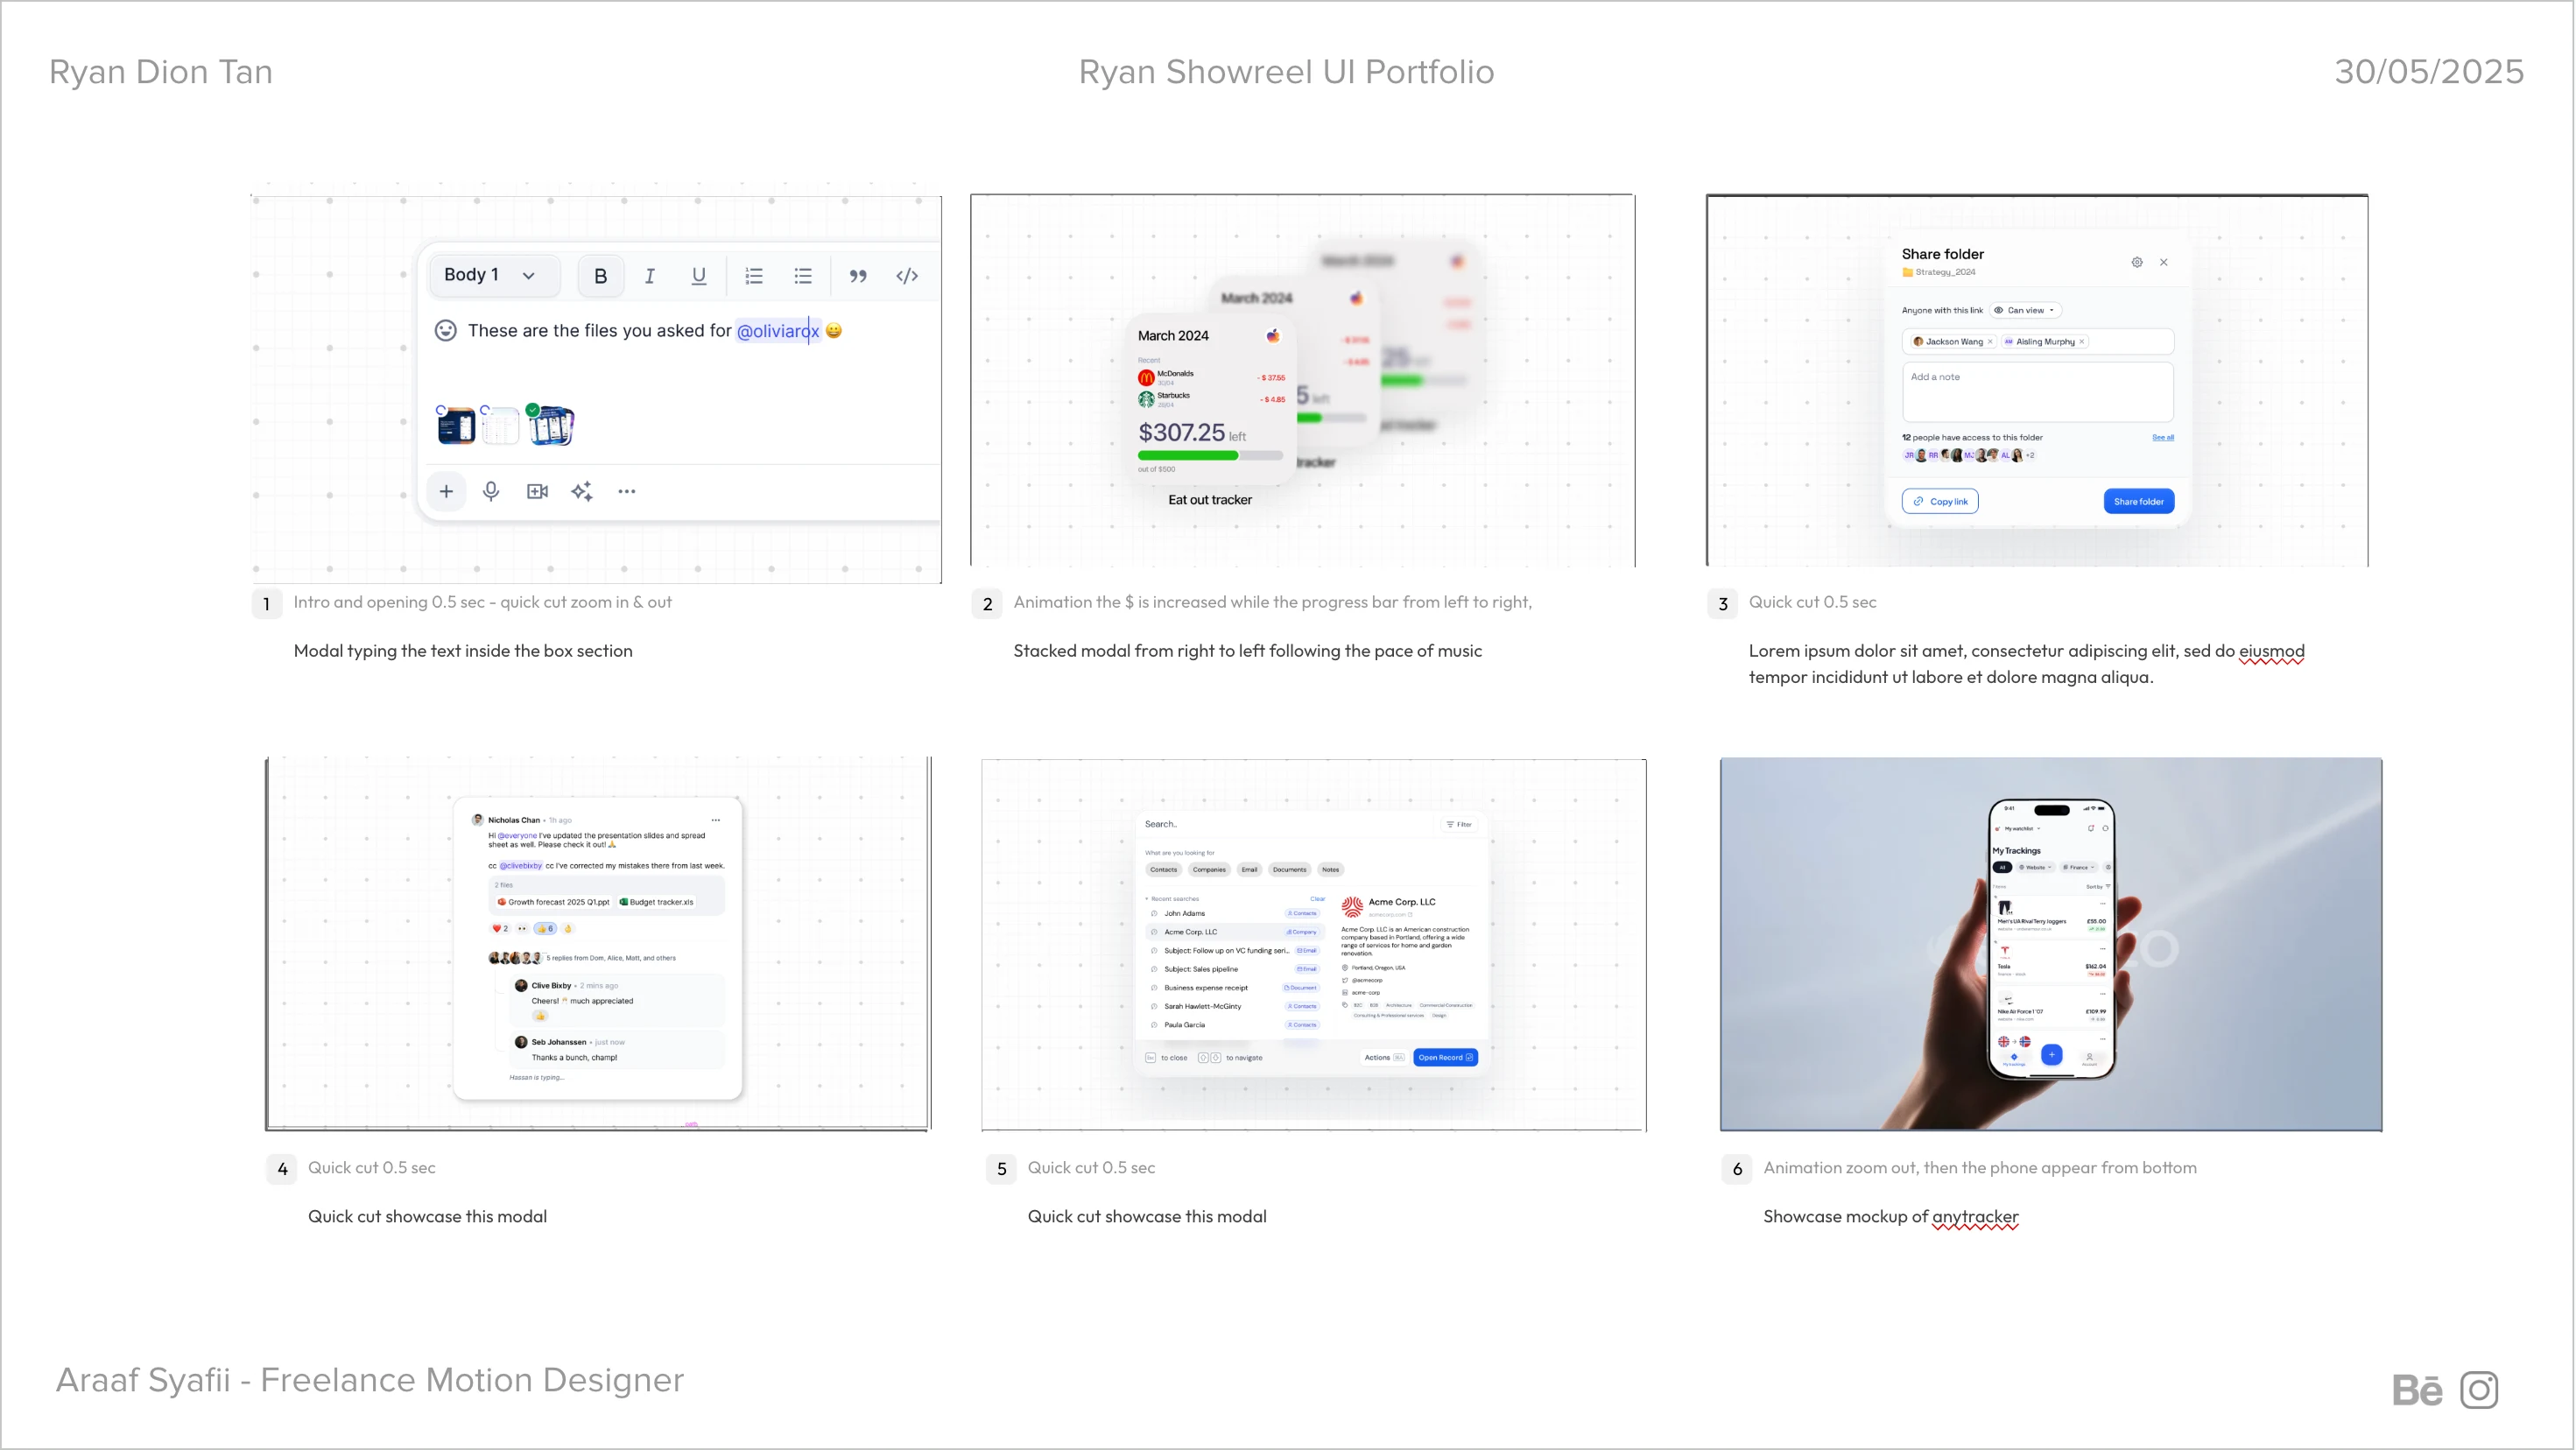Image resolution: width=2576 pixels, height=1450 pixels.
Task: Click the blue plus button on phone mockup
Action: point(2052,1055)
